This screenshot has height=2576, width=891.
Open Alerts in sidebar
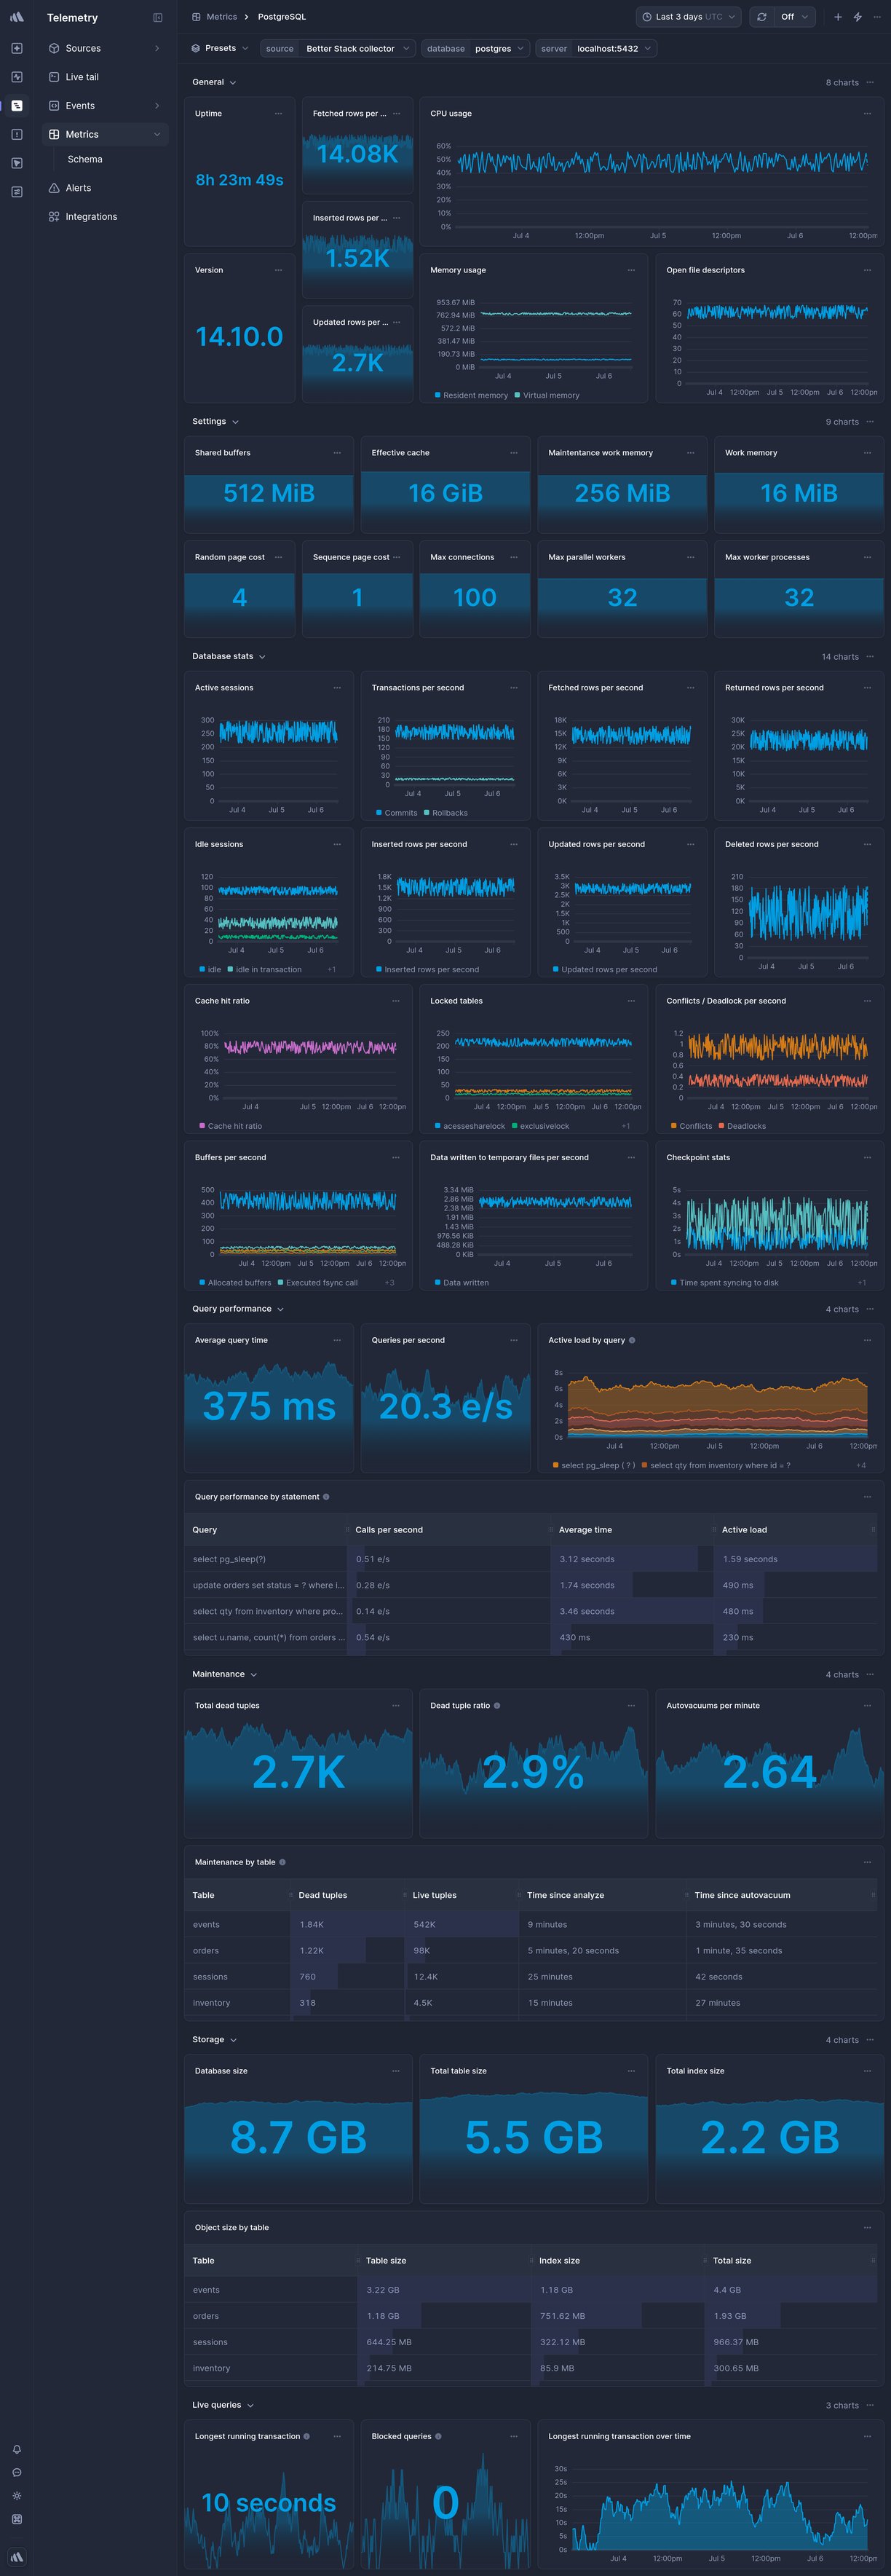tap(105, 188)
